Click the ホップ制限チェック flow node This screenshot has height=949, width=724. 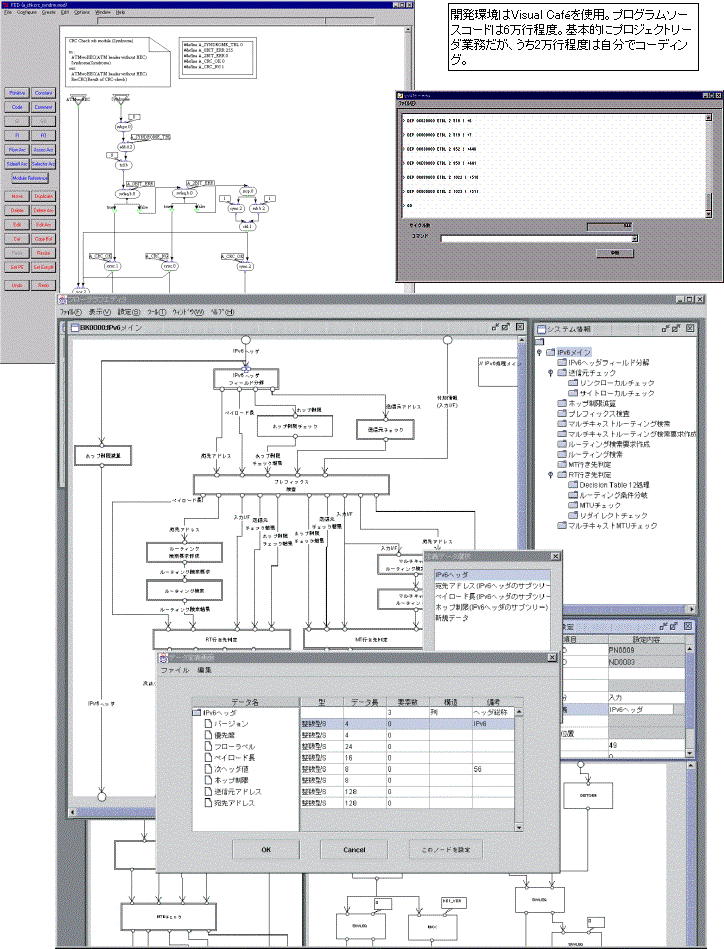tap(295, 427)
